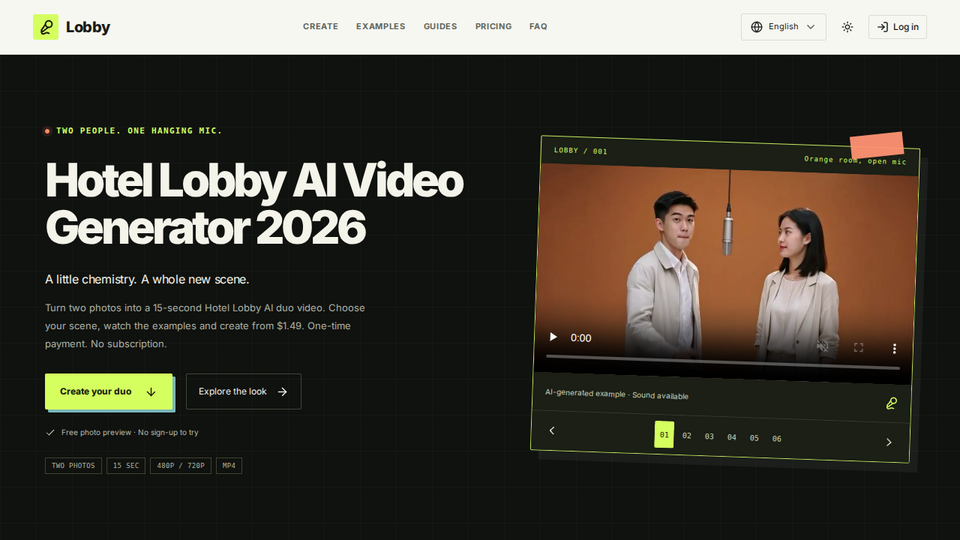Play the example video
The width and height of the screenshot is (960, 540).
click(553, 337)
